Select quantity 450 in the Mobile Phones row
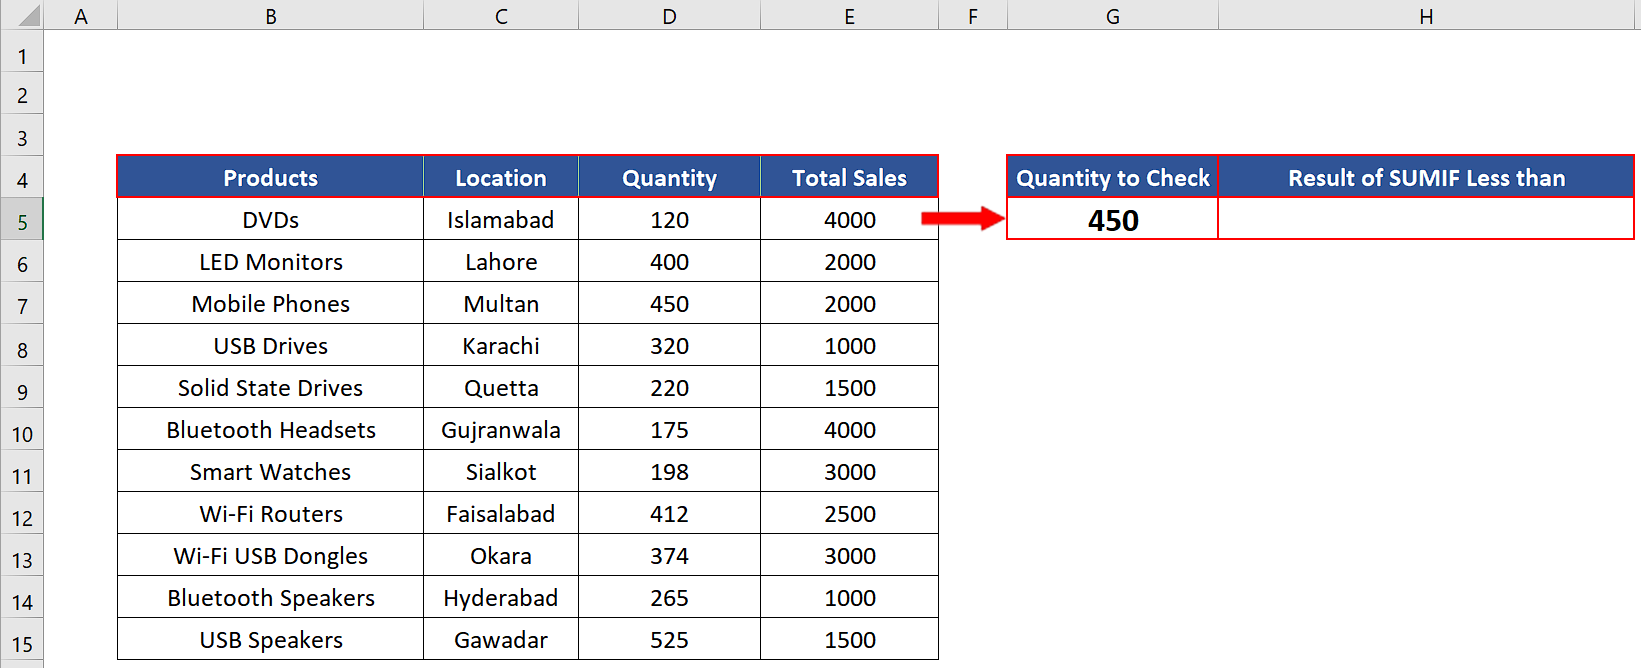This screenshot has height=668, width=1641. 669,303
